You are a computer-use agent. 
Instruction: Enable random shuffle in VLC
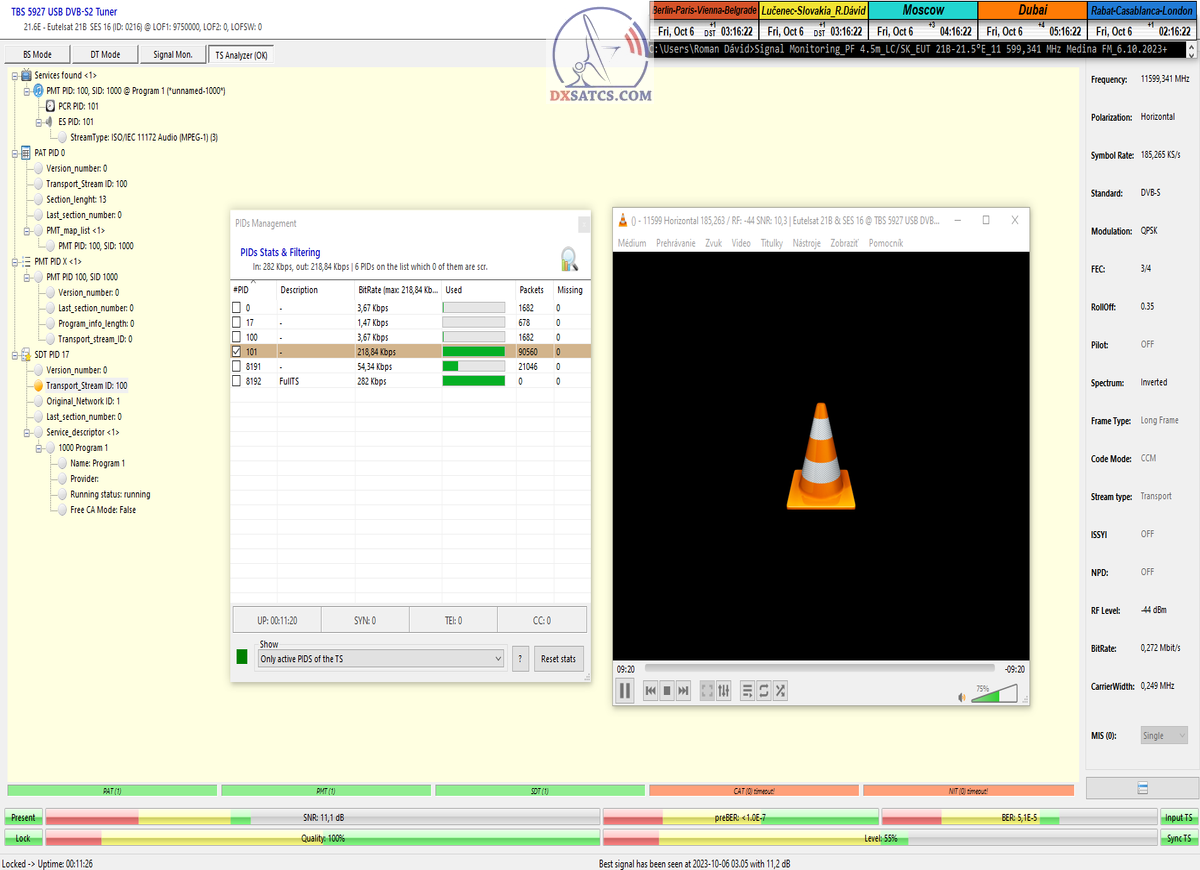point(781,690)
